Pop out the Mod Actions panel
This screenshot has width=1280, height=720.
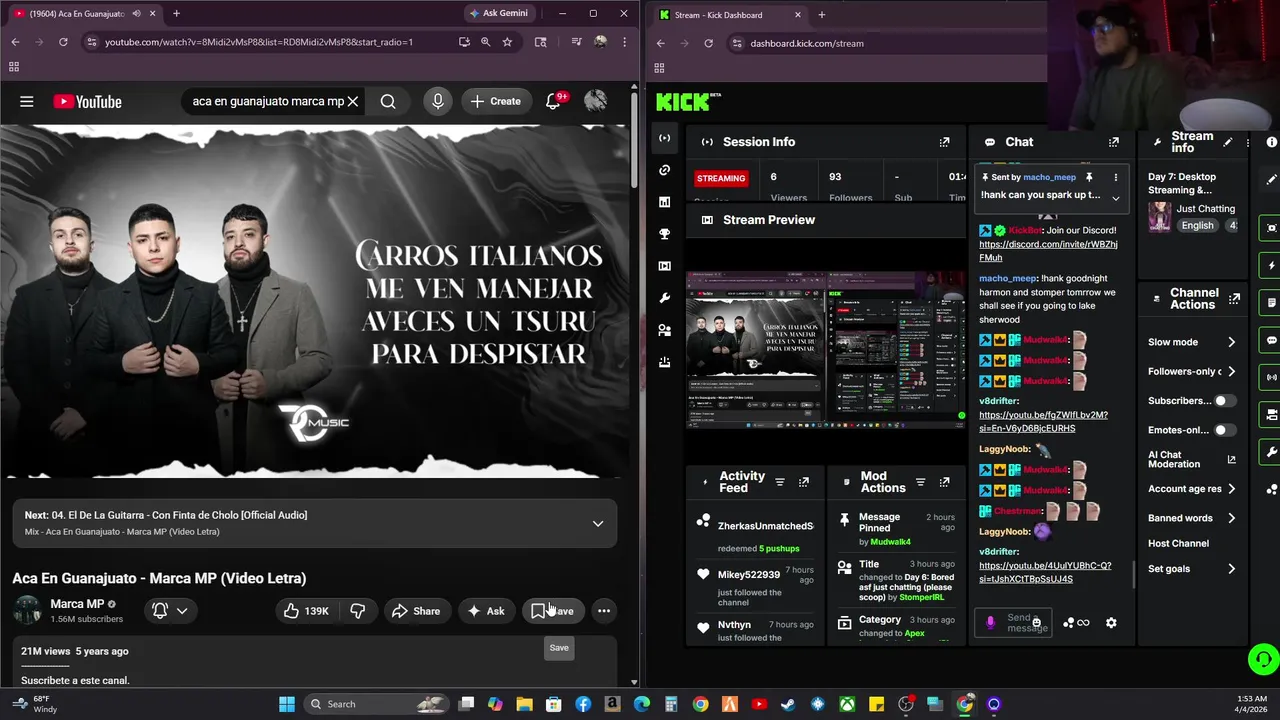click(x=944, y=482)
